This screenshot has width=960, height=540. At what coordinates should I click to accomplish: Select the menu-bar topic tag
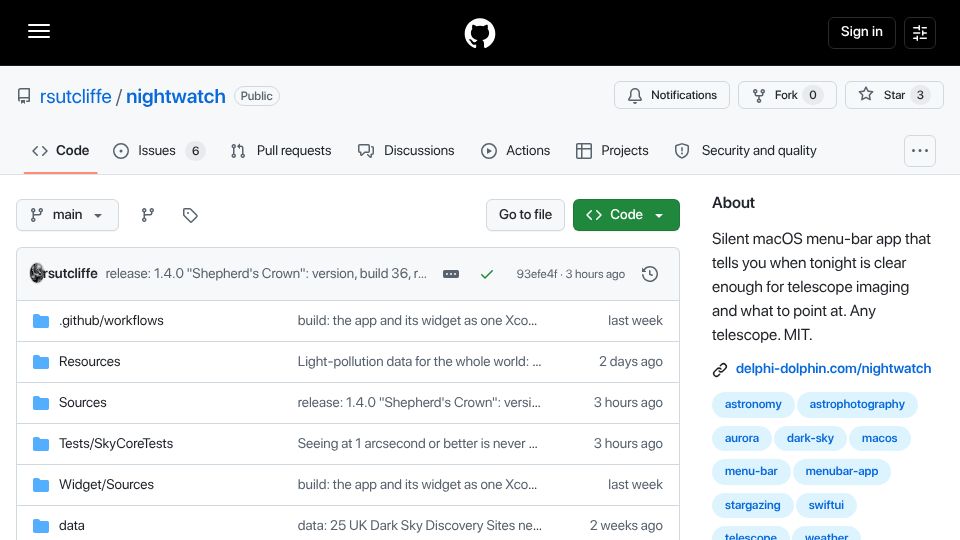[751, 471]
